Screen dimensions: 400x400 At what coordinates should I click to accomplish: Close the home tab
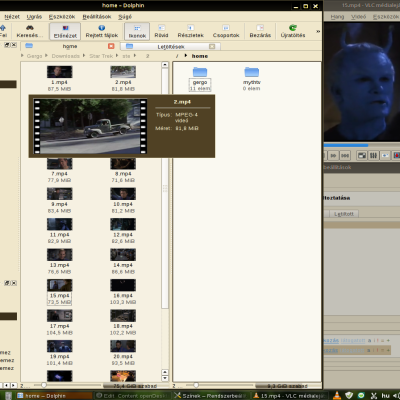click(111, 46)
